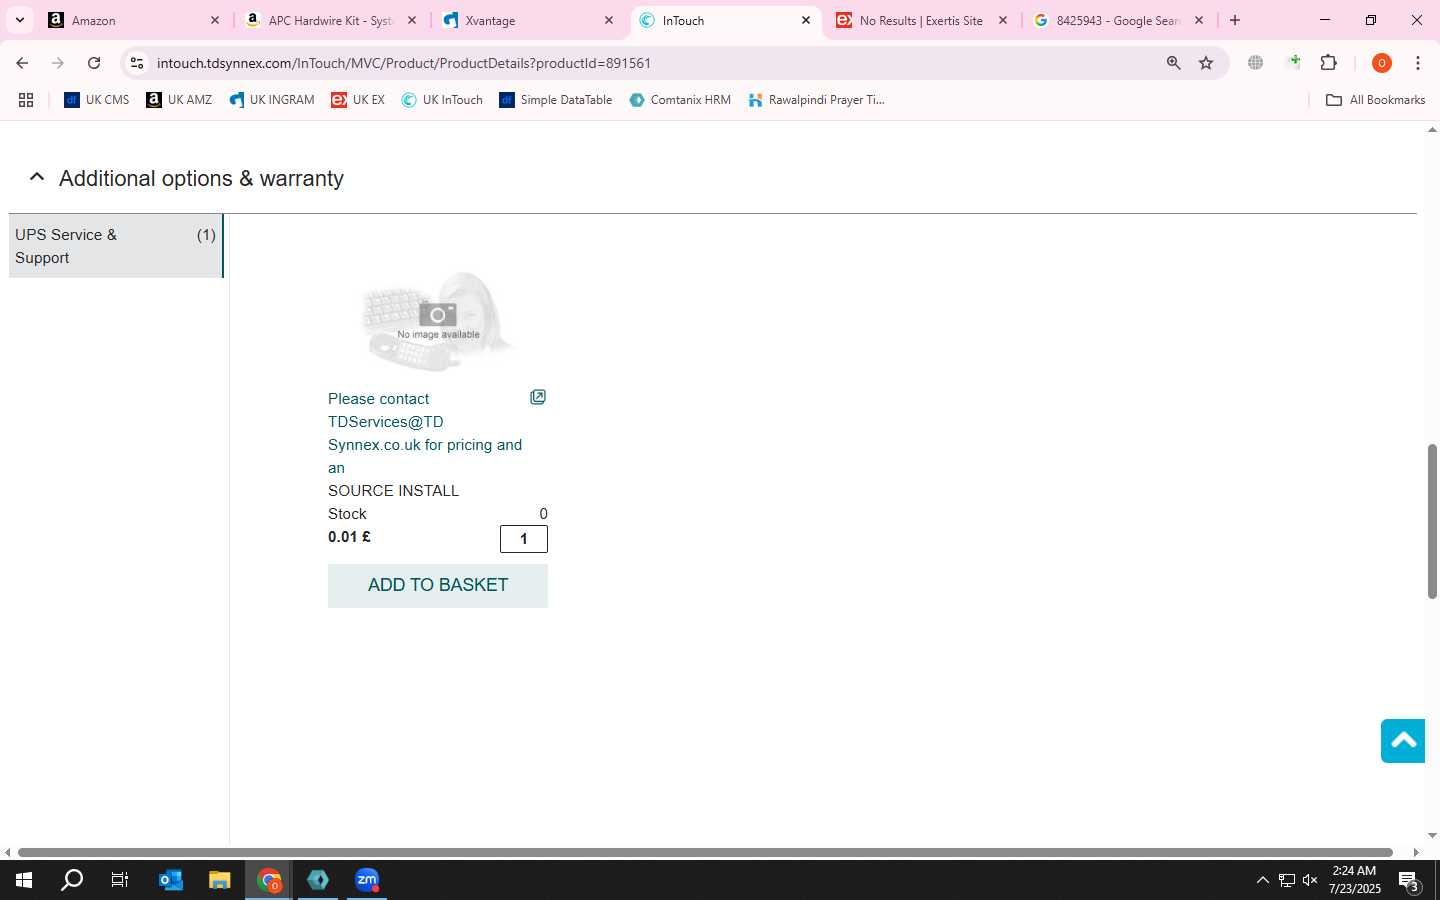The image size is (1440, 900).
Task: Open Zoom from the taskbar
Action: (367, 880)
